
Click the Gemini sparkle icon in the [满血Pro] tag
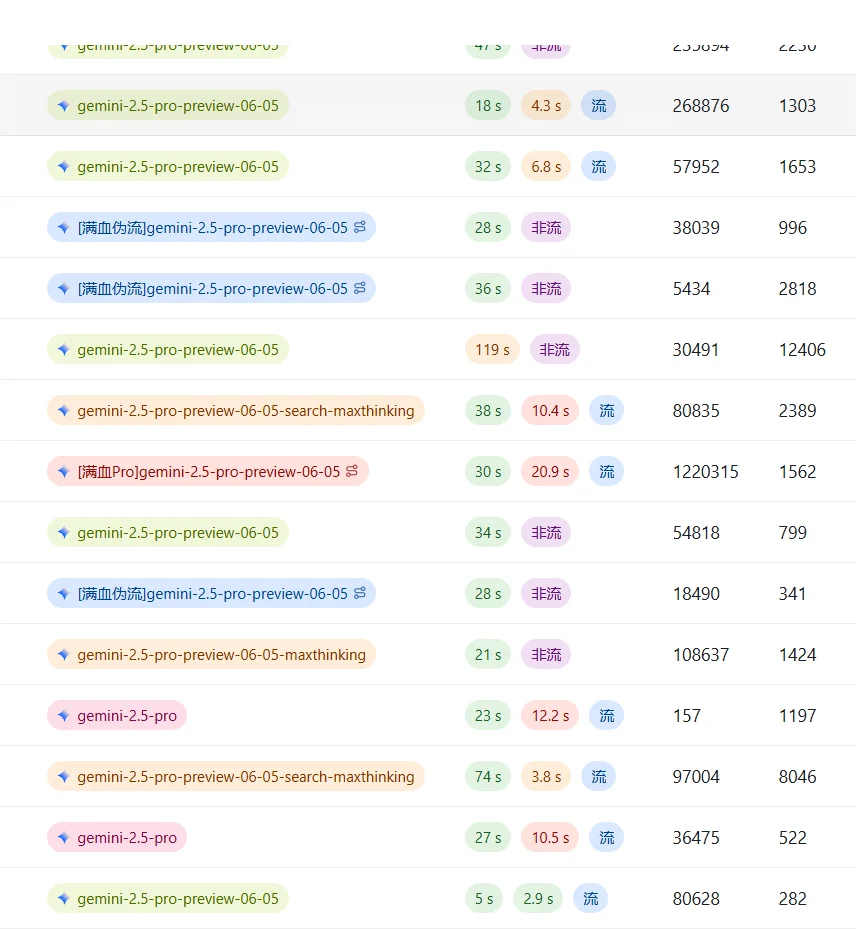point(64,471)
